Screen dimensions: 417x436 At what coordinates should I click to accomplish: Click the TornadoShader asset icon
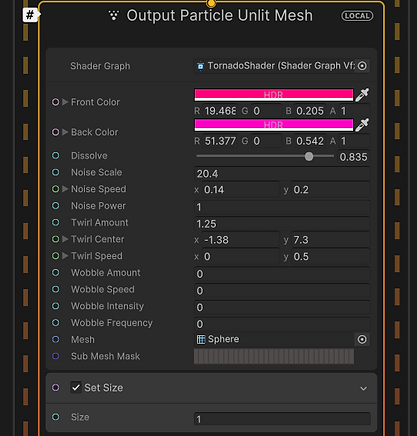pos(200,66)
